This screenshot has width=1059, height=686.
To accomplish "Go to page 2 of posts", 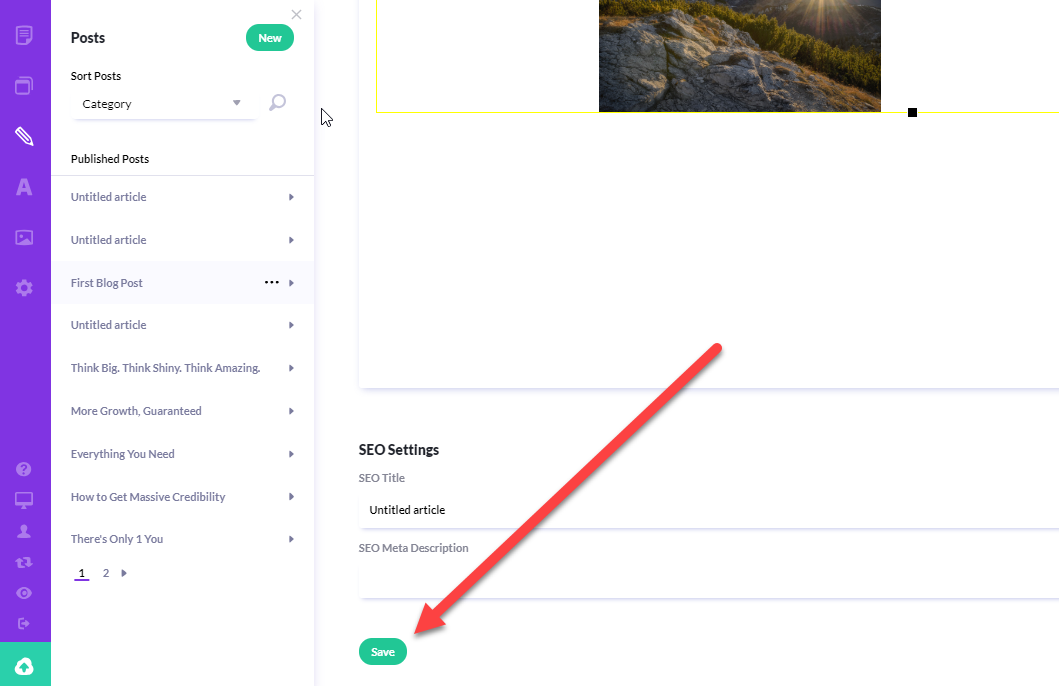I will [x=106, y=573].
